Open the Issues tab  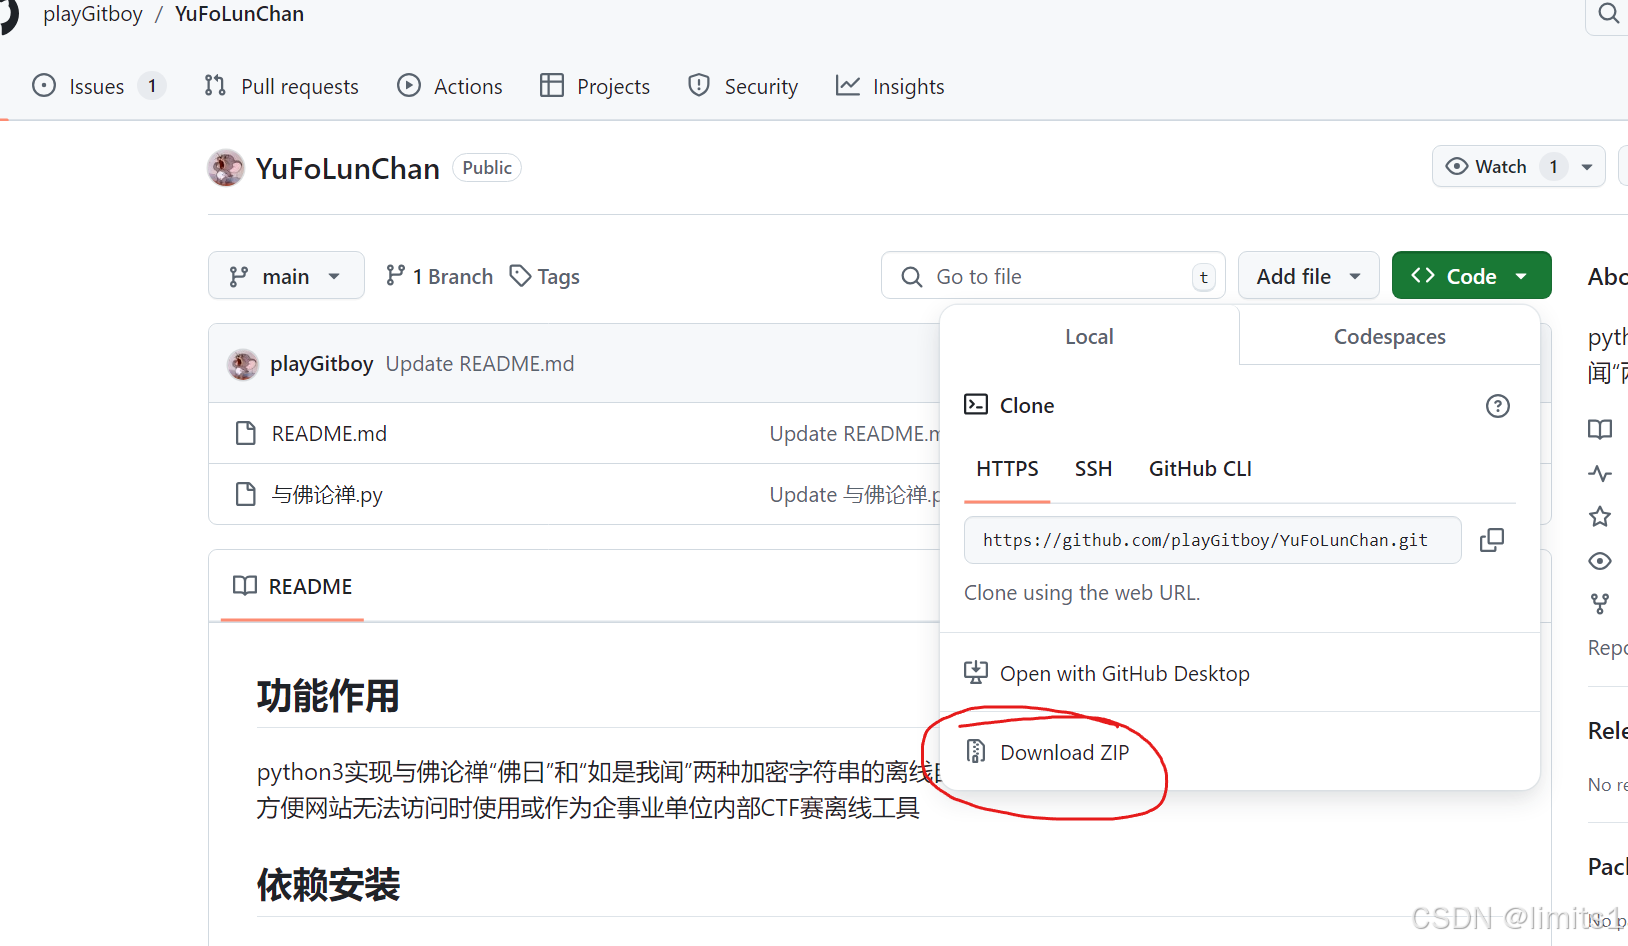pos(97,86)
